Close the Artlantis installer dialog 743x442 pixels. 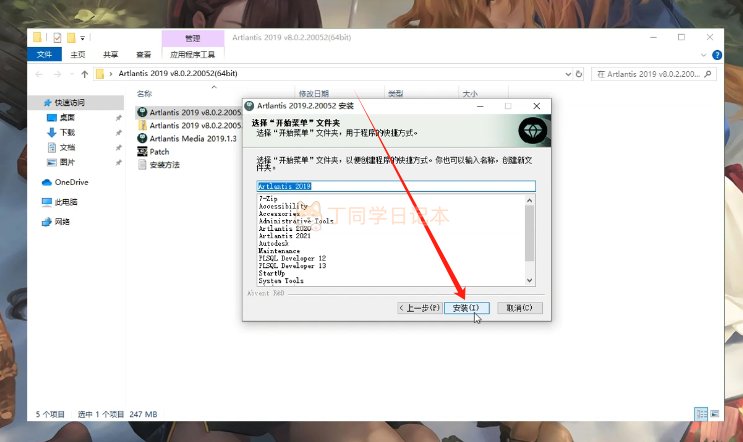click(536, 106)
